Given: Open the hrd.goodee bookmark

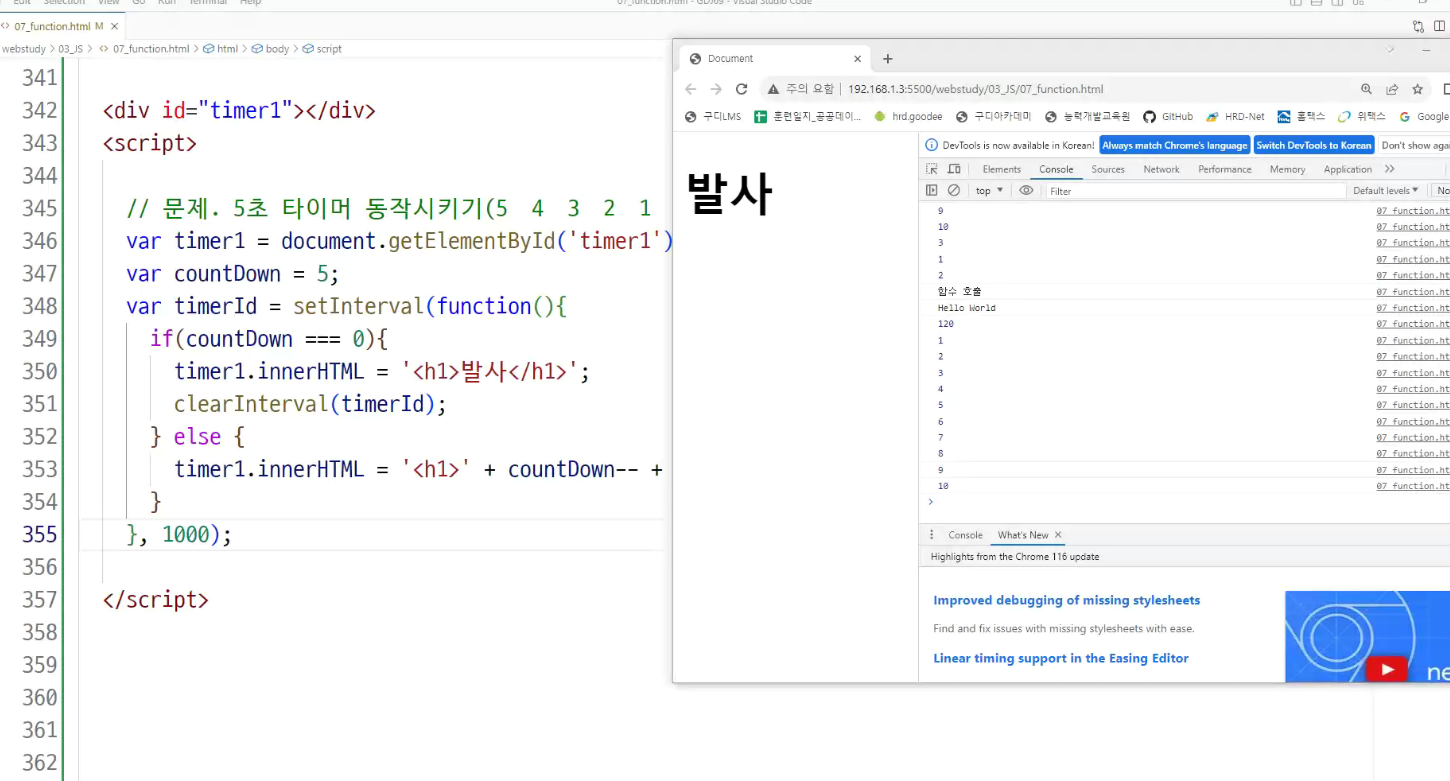Looking at the screenshot, I should [x=908, y=117].
